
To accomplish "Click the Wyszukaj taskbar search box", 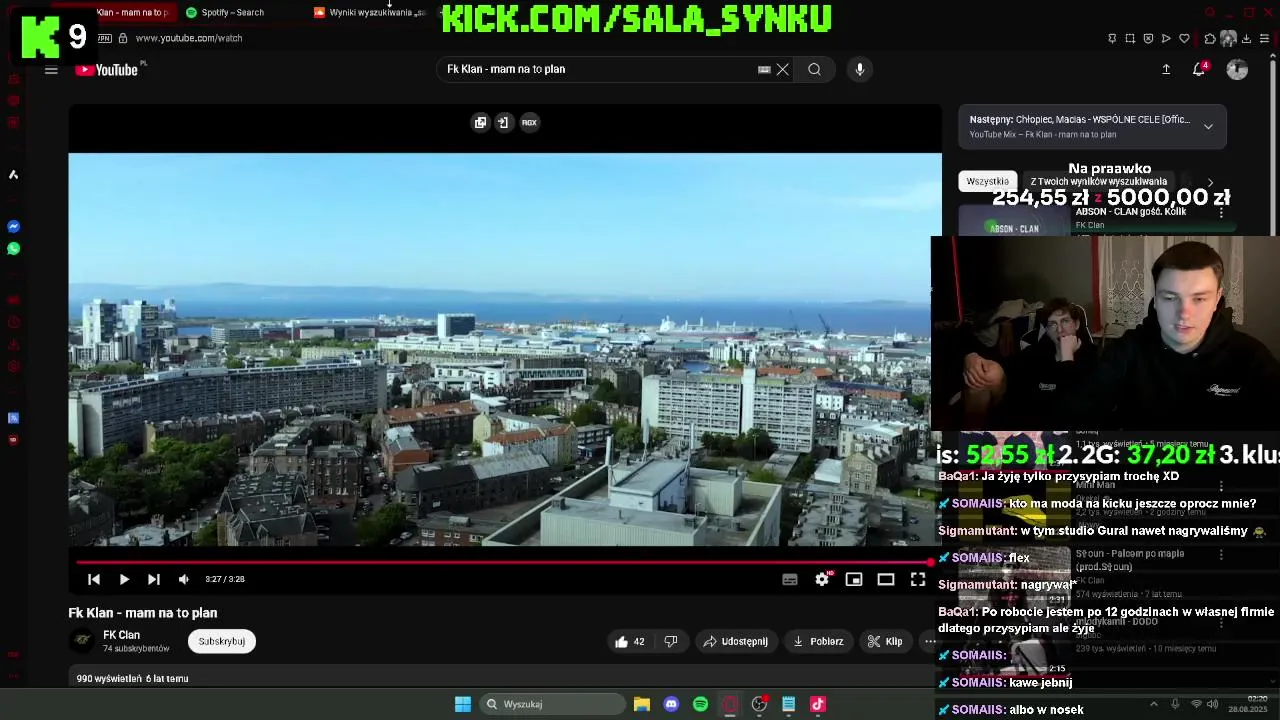I will click(x=550, y=704).
